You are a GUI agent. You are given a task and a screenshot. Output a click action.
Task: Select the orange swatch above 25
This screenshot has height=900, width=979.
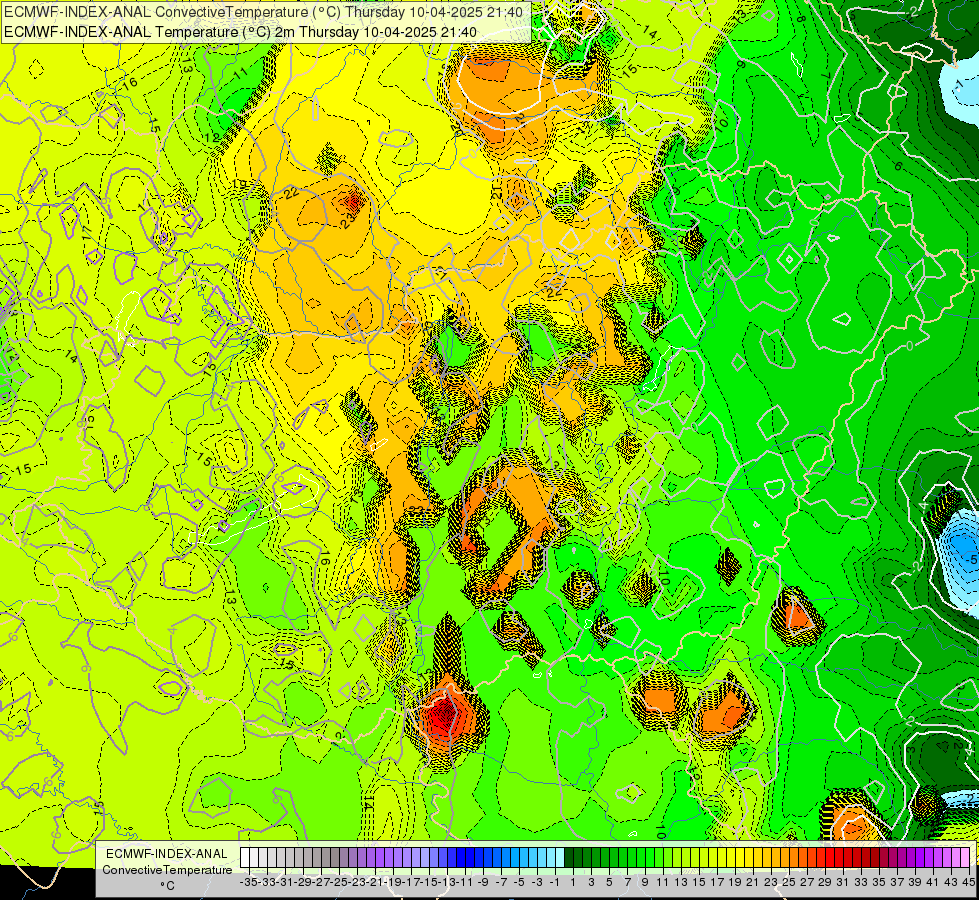(x=784, y=858)
